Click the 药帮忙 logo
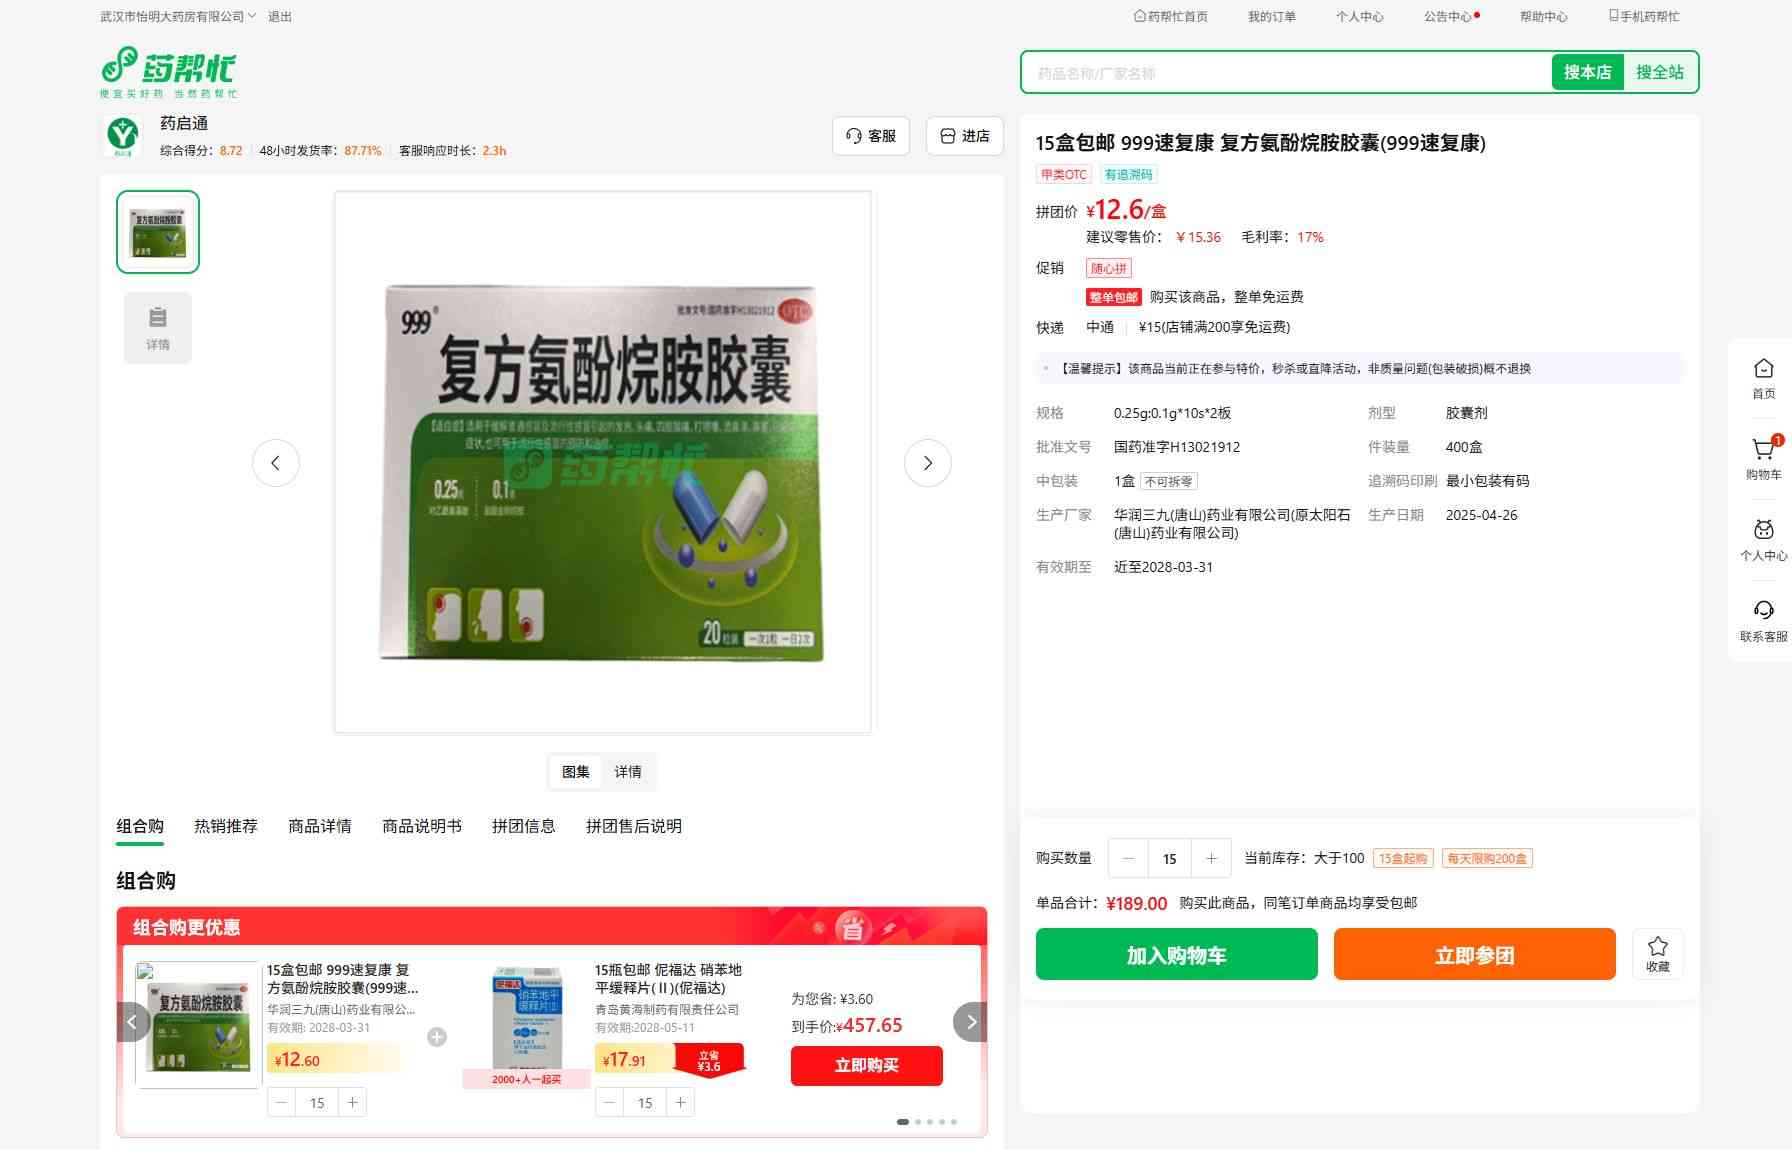This screenshot has width=1792, height=1150. 168,71
